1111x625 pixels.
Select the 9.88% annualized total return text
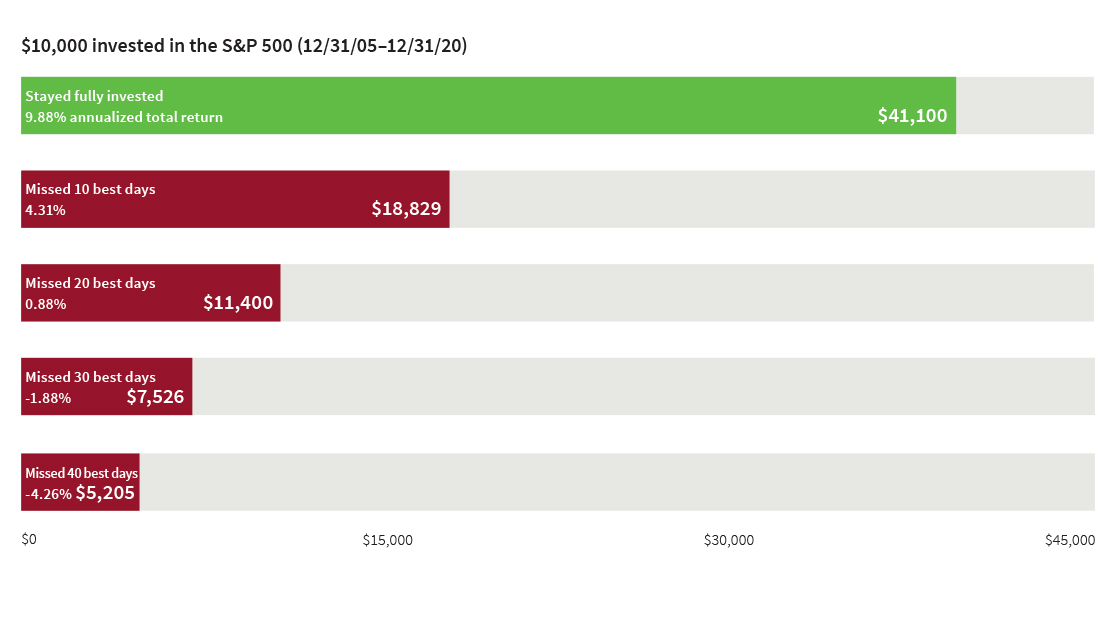tap(124, 118)
